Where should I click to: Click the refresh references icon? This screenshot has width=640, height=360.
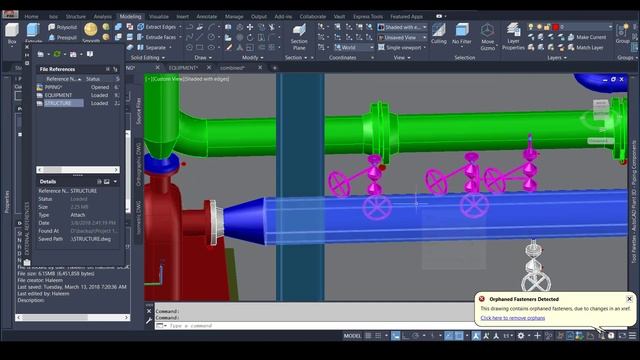57,54
